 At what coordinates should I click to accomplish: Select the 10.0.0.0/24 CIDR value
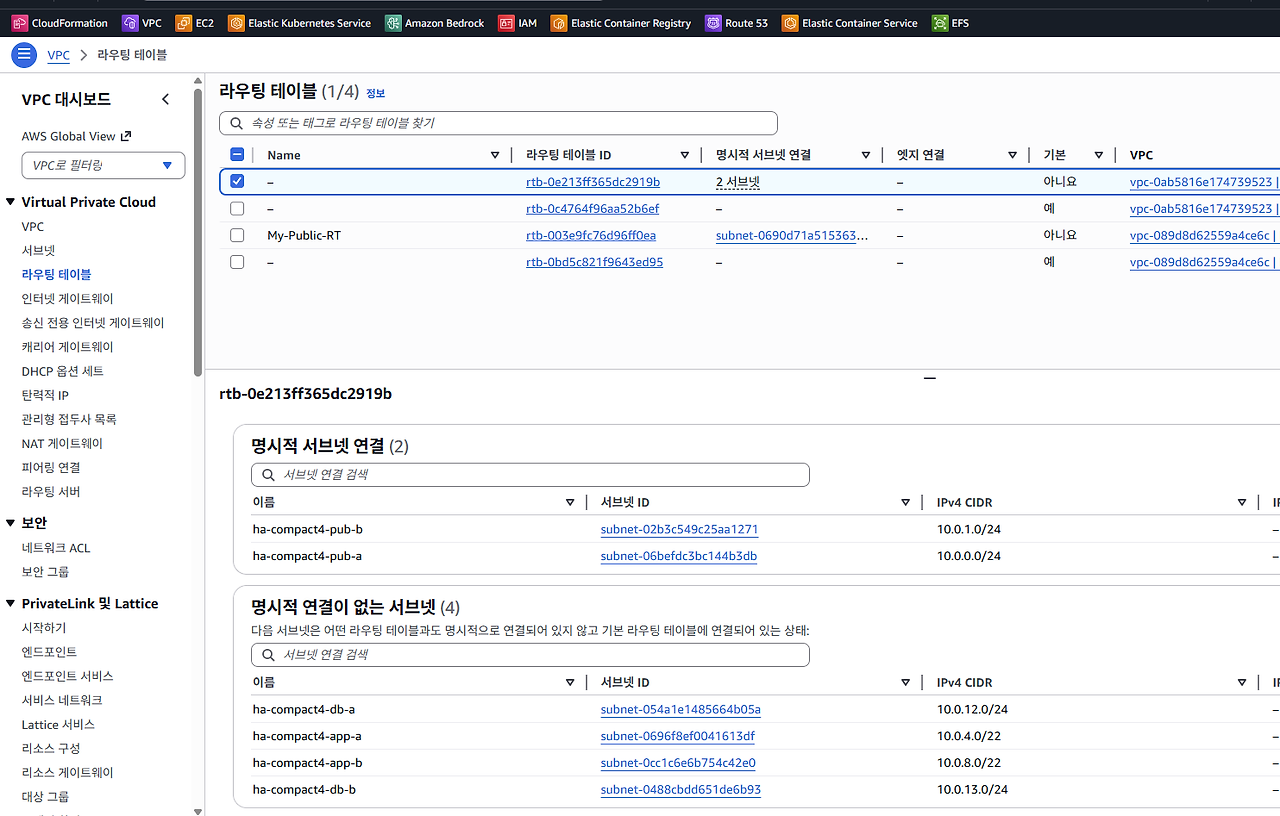[969, 556]
